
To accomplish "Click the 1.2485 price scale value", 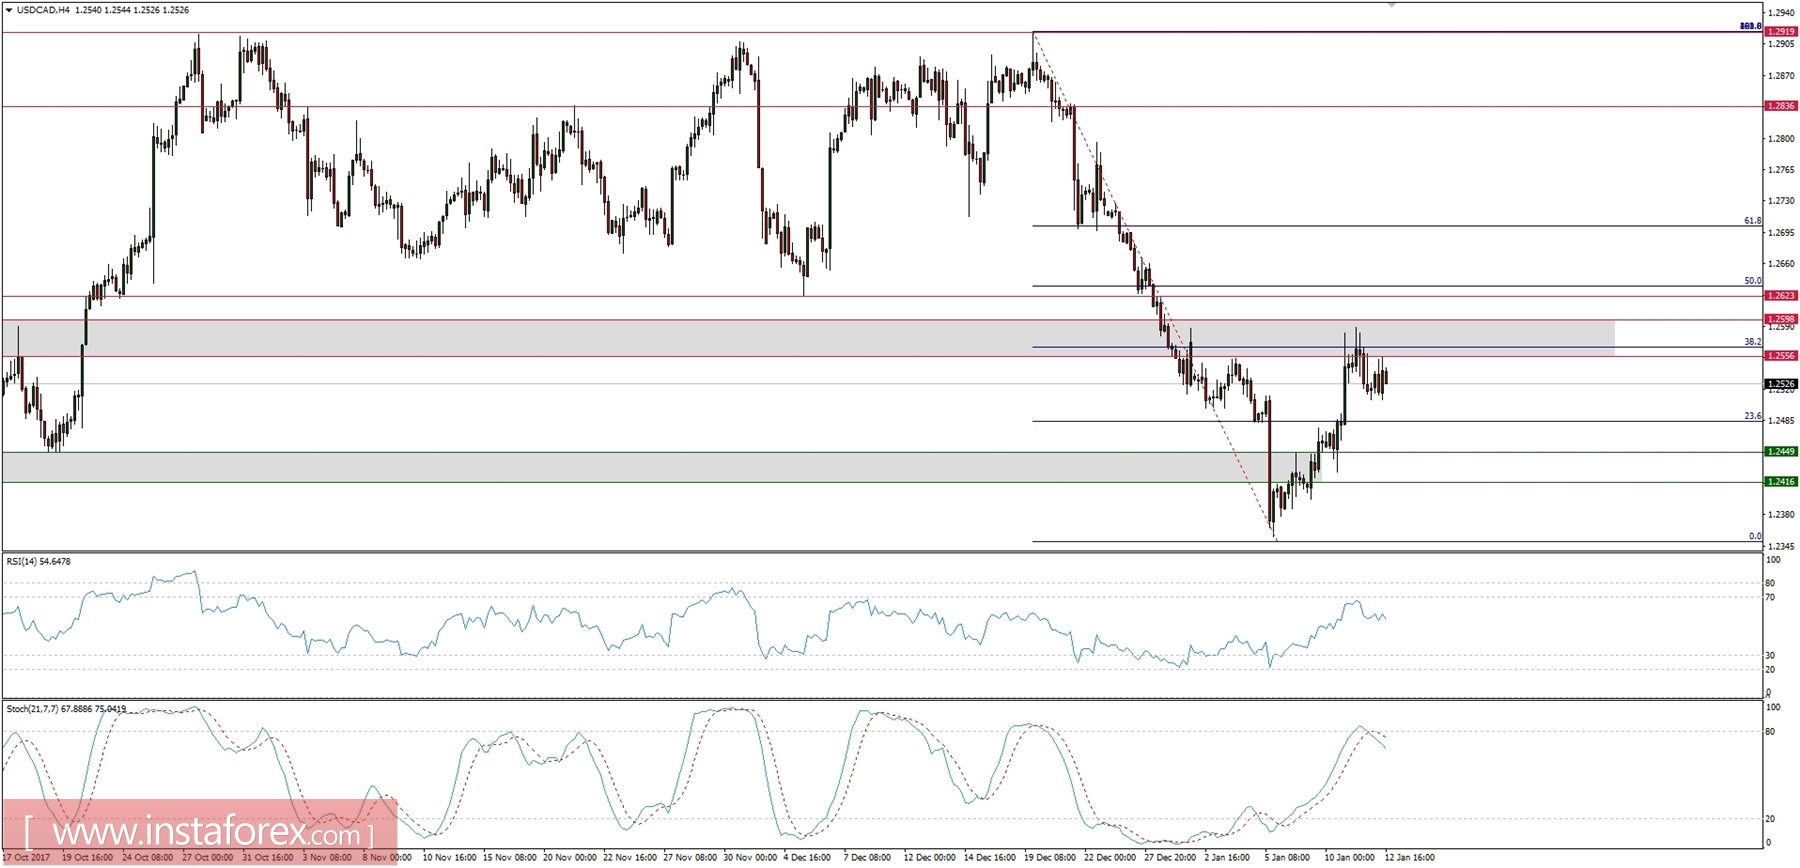I will pos(1780,421).
